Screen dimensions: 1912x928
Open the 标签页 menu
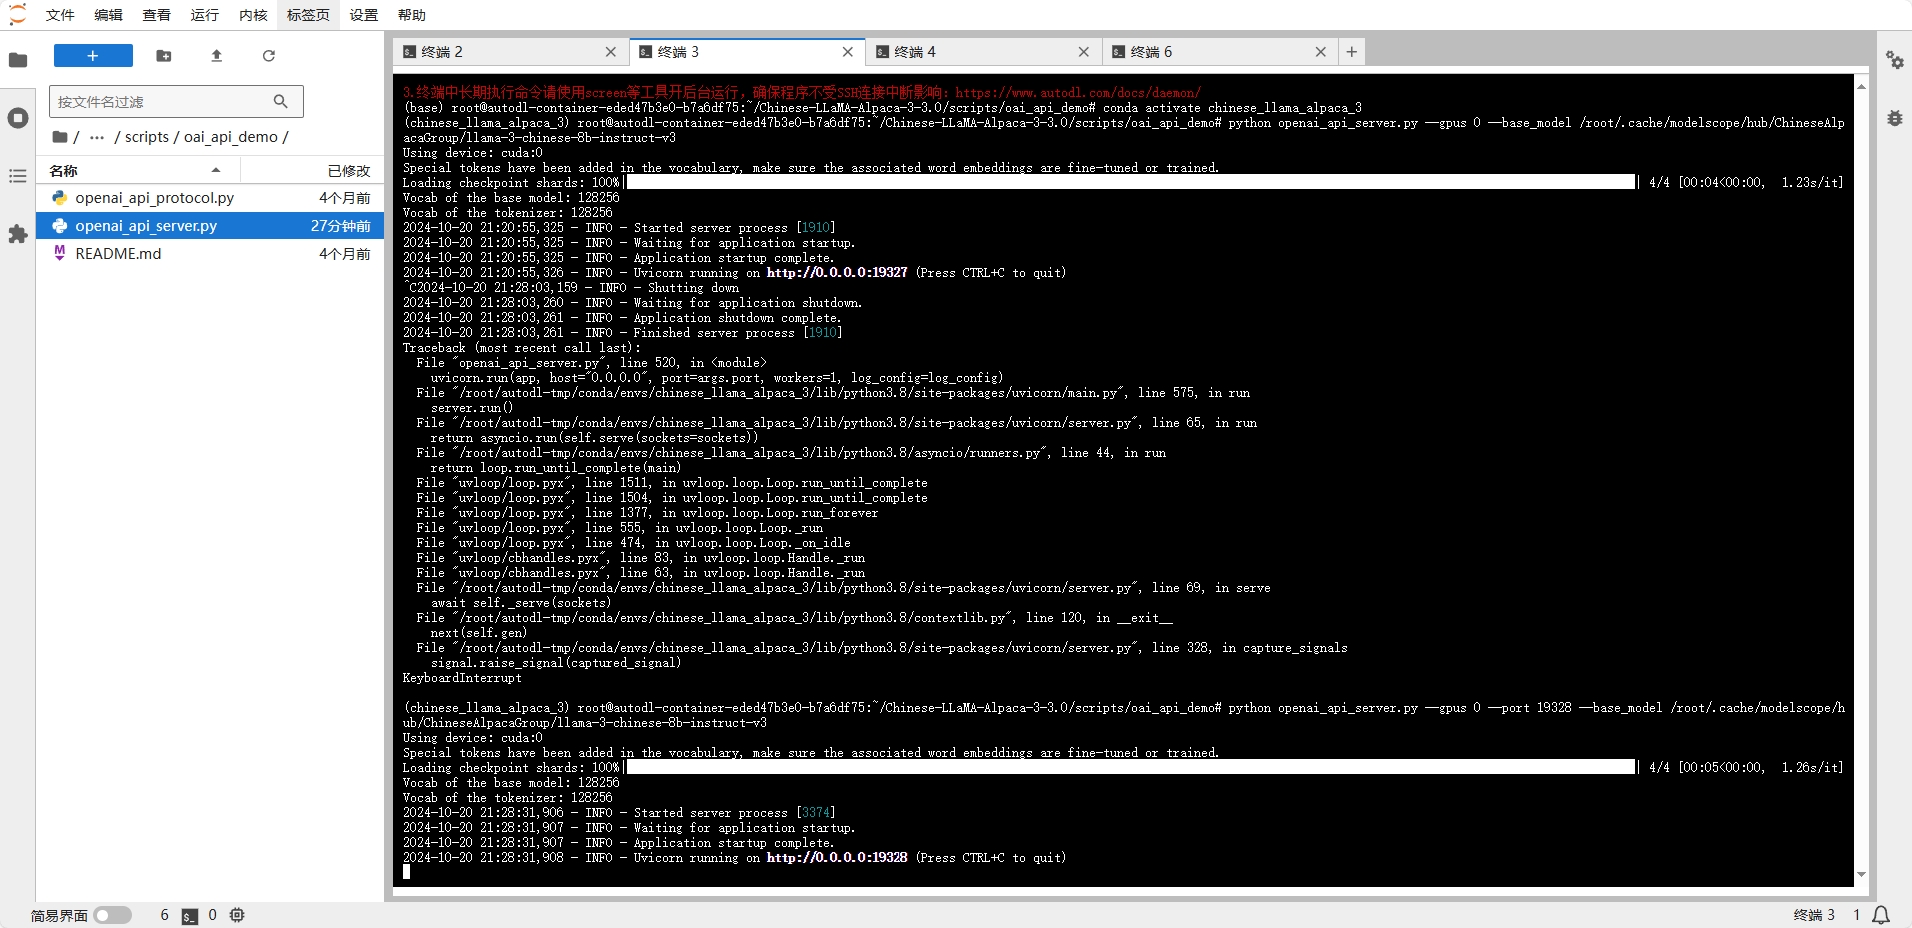(307, 15)
